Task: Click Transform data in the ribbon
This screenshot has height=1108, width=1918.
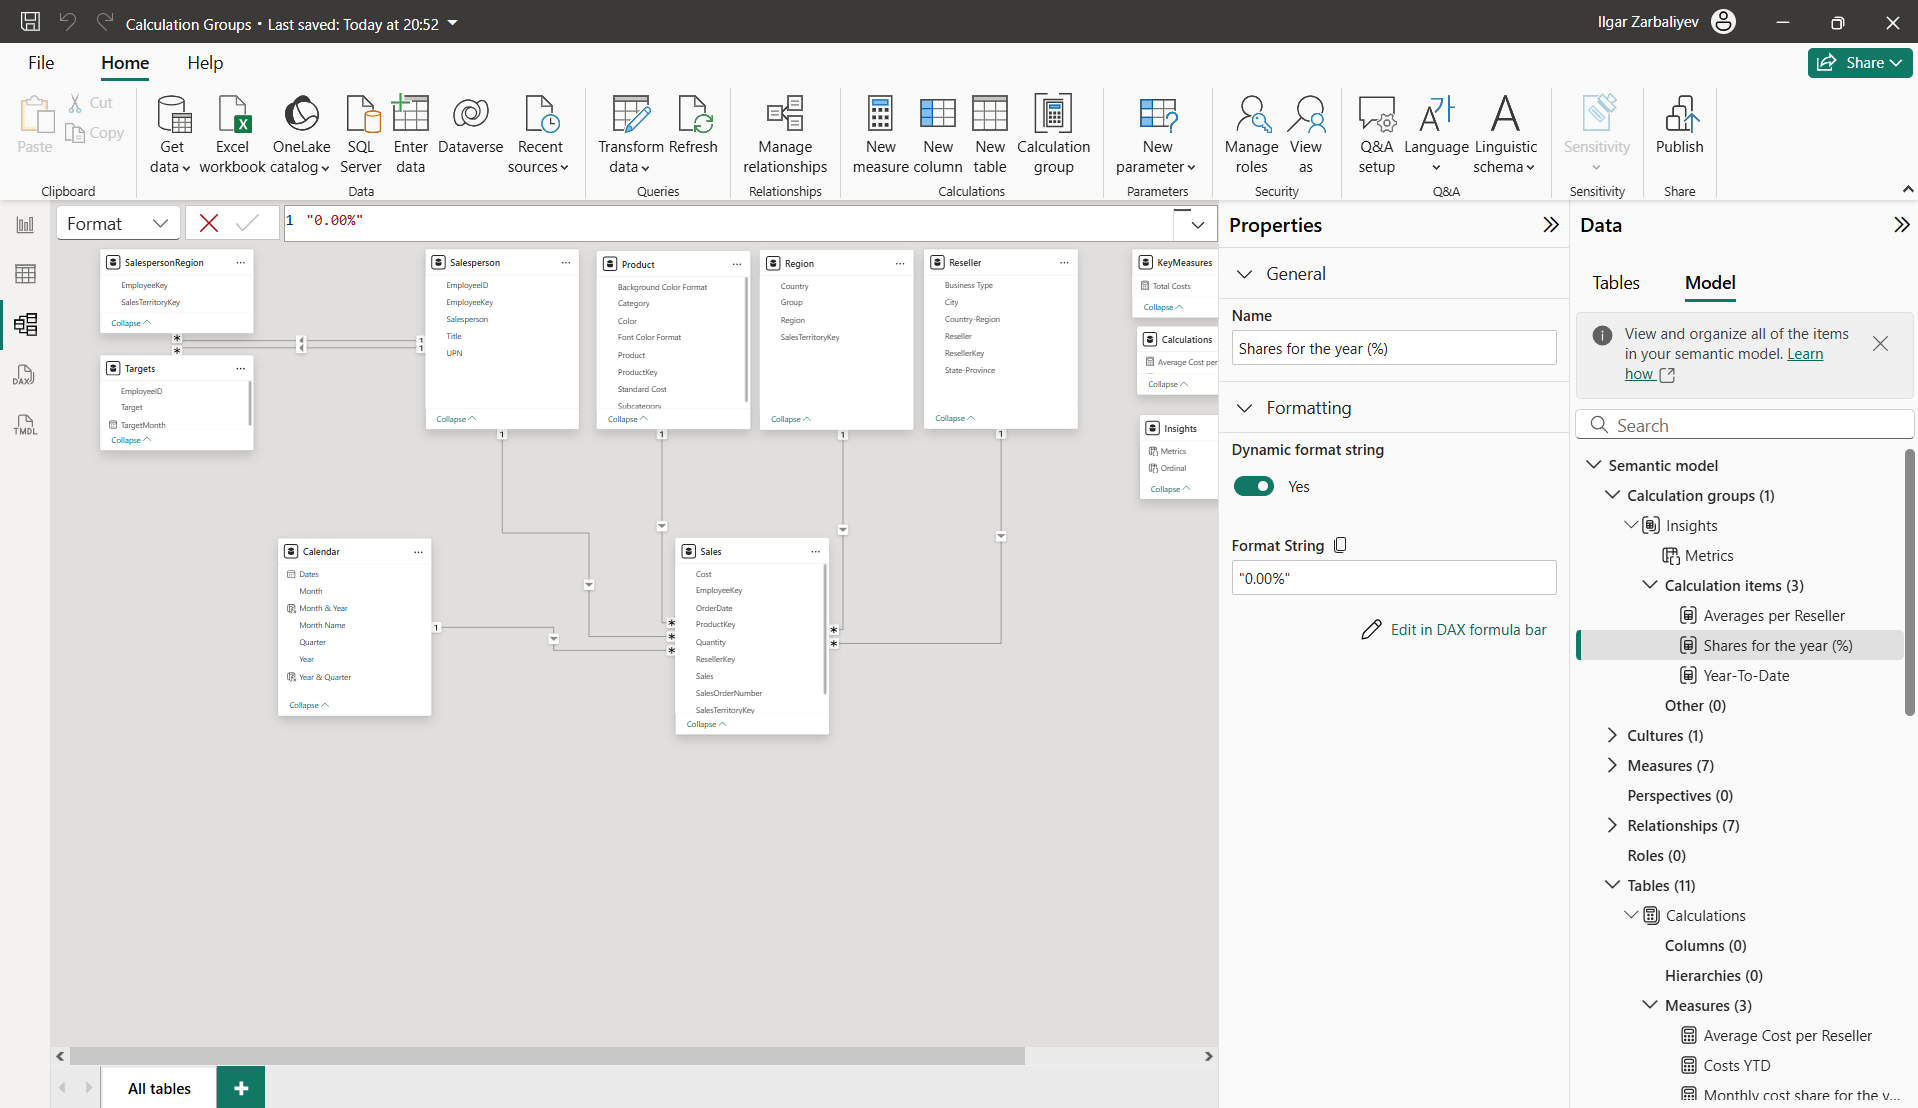Action: coord(630,135)
